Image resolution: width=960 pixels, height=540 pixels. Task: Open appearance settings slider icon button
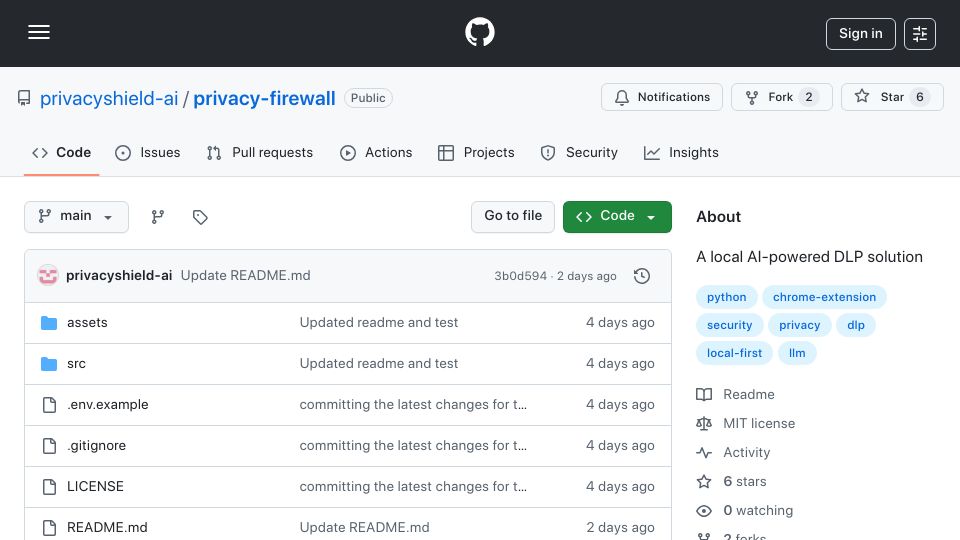click(920, 34)
